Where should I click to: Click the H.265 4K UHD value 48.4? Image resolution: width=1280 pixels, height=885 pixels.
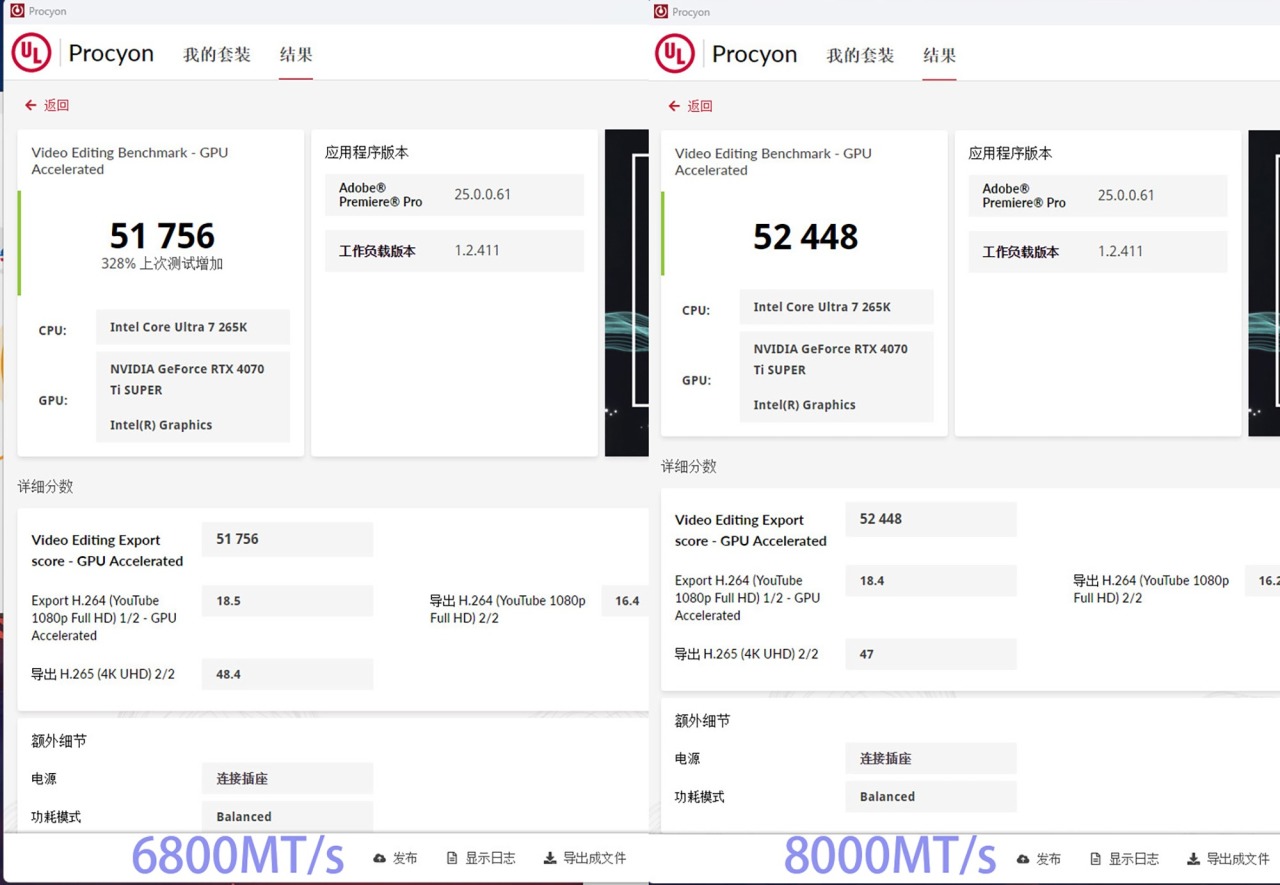(x=288, y=674)
